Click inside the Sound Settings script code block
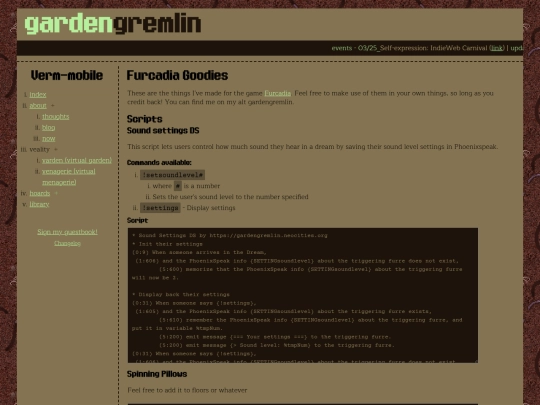 coord(303,295)
